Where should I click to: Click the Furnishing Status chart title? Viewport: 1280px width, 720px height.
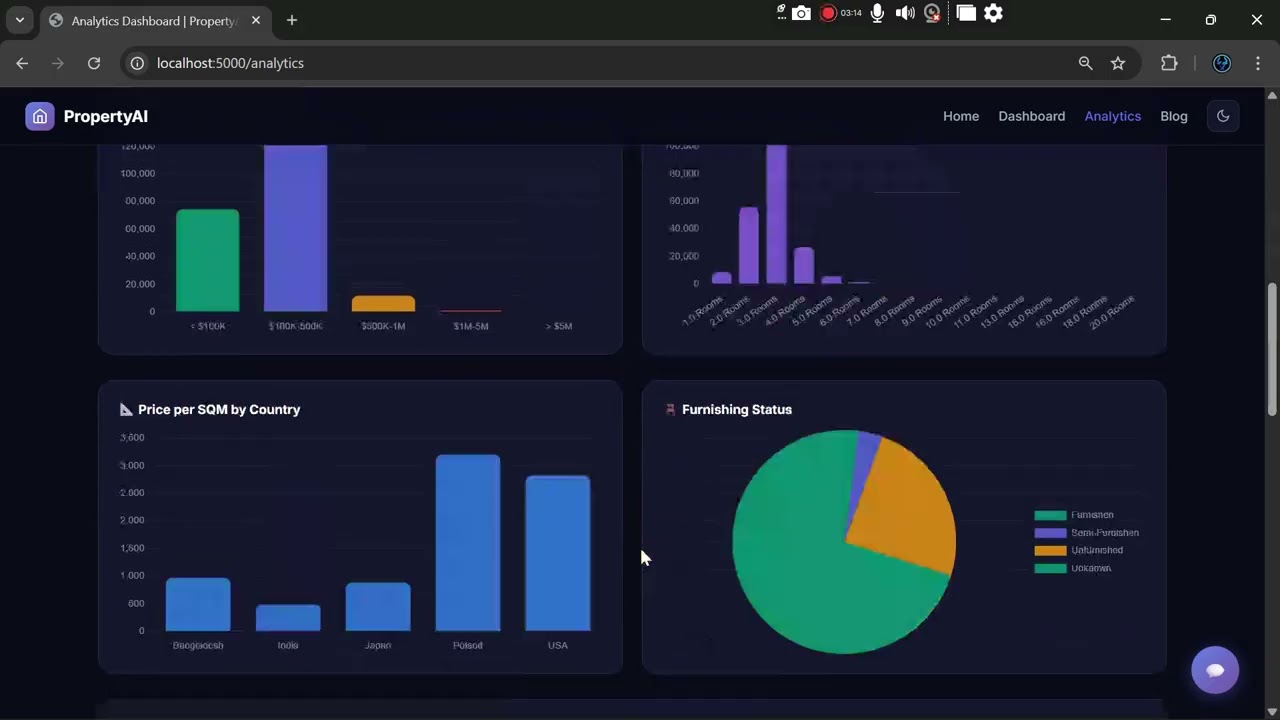[x=737, y=409]
